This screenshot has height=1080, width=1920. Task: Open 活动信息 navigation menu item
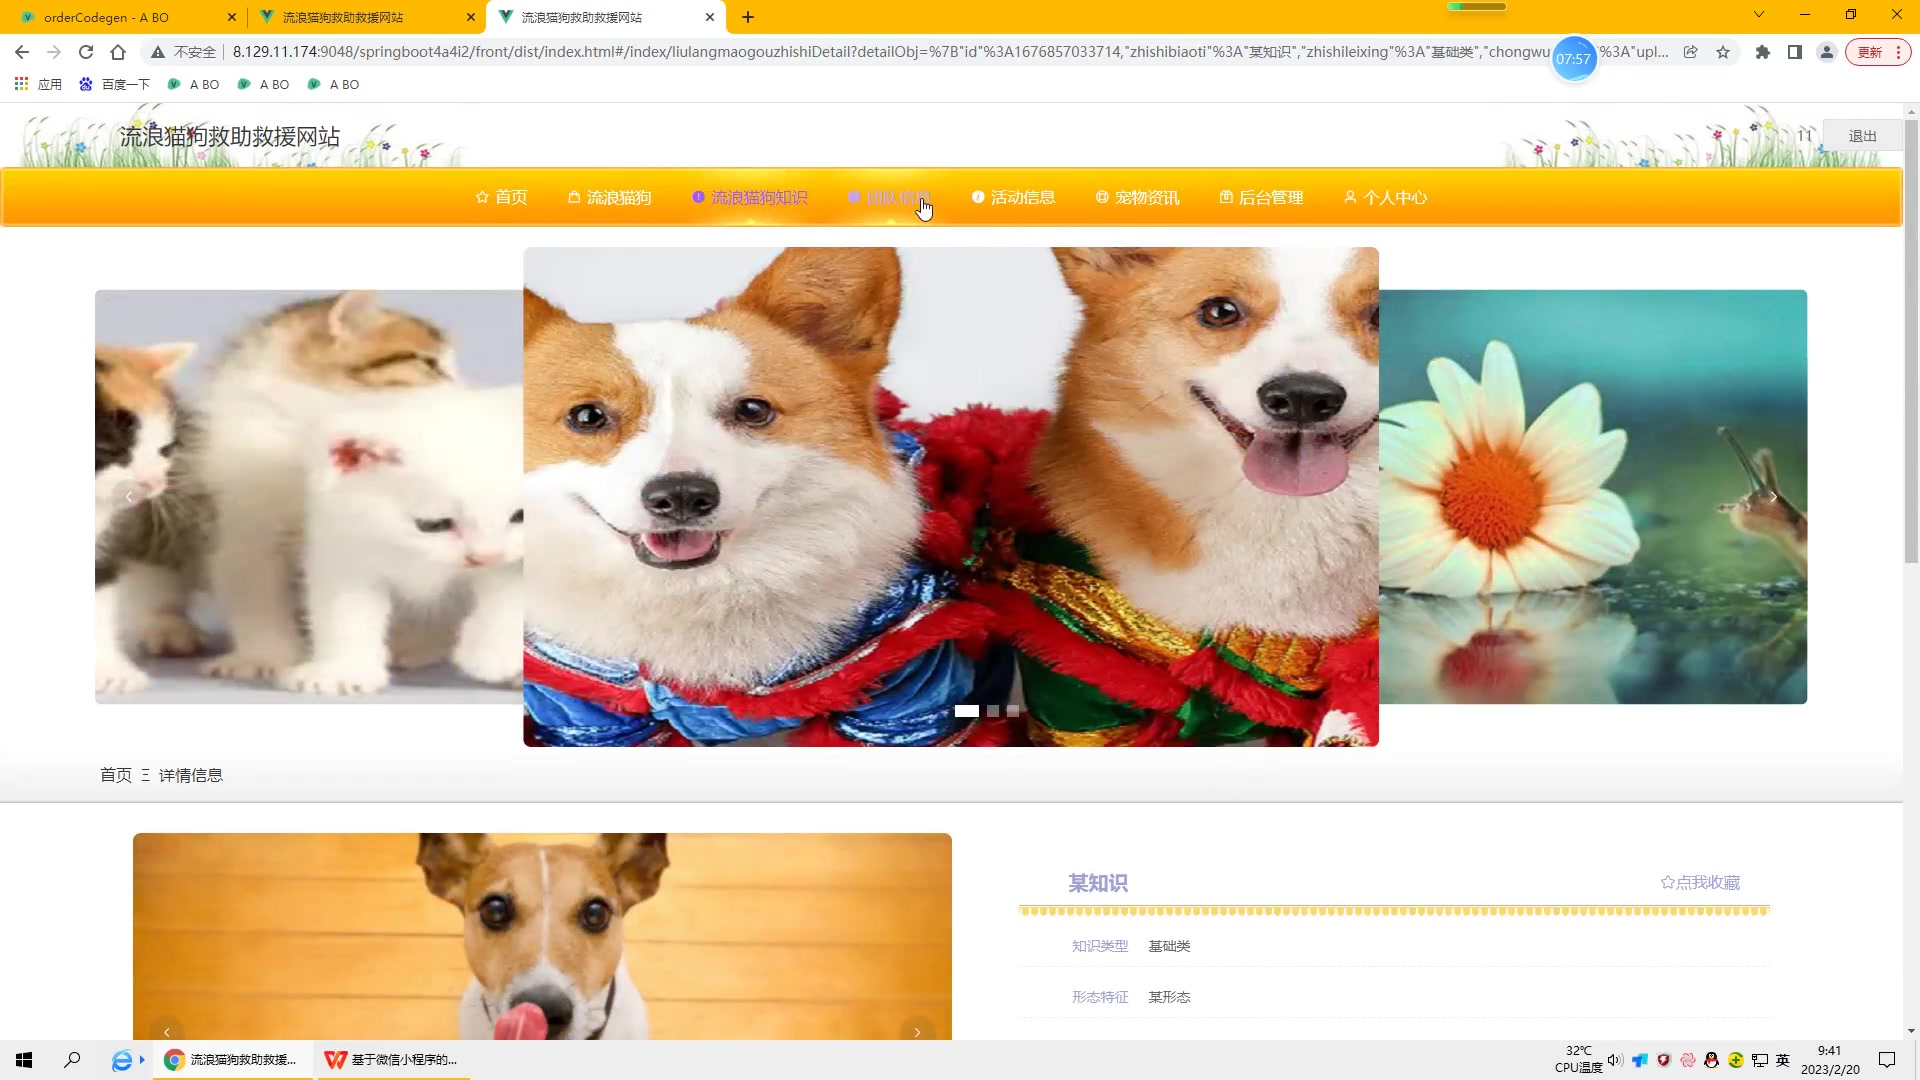(x=1013, y=198)
